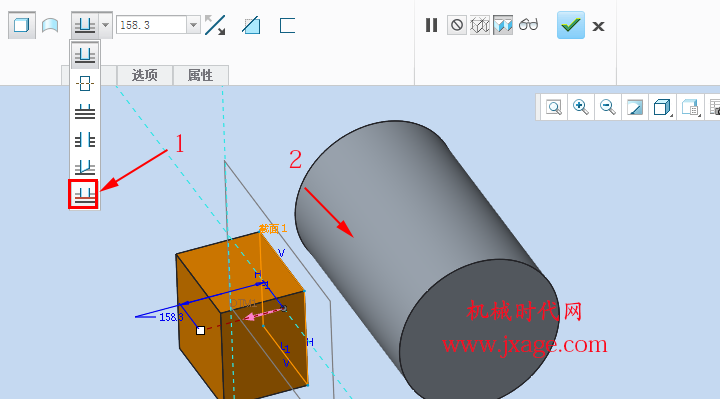Select the extrude as surface icon
The height and width of the screenshot is (399, 720).
[50, 25]
